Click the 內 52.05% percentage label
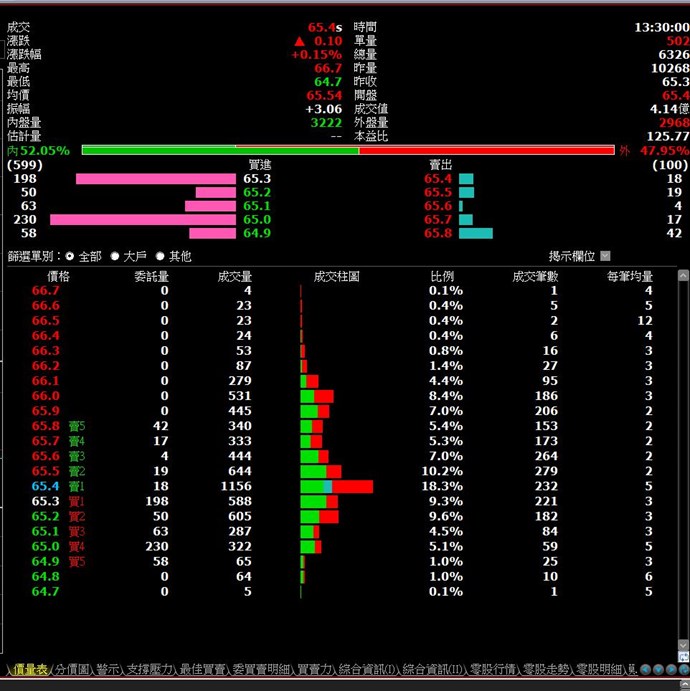This screenshot has height=691, width=690. 38,151
